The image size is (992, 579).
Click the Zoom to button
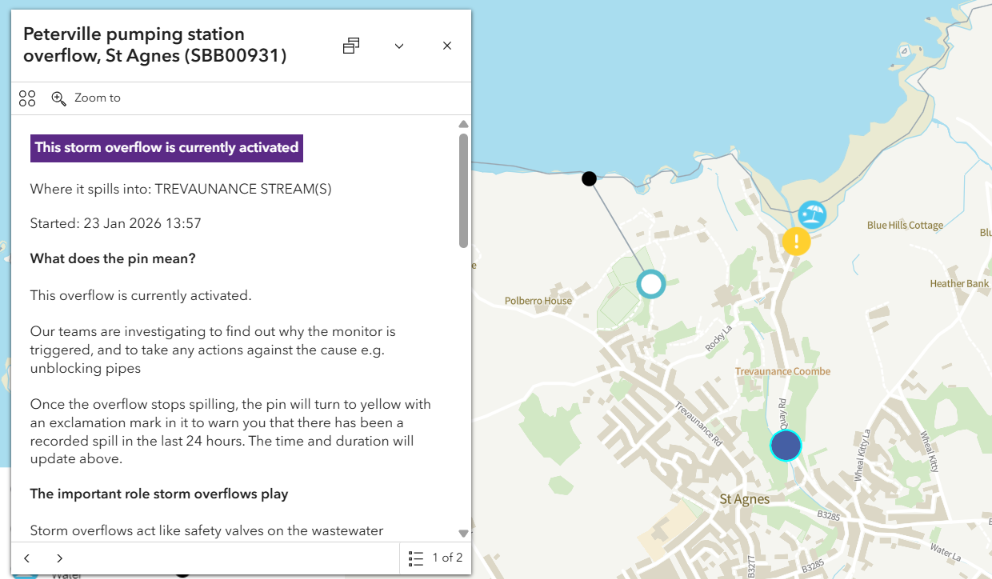click(86, 98)
